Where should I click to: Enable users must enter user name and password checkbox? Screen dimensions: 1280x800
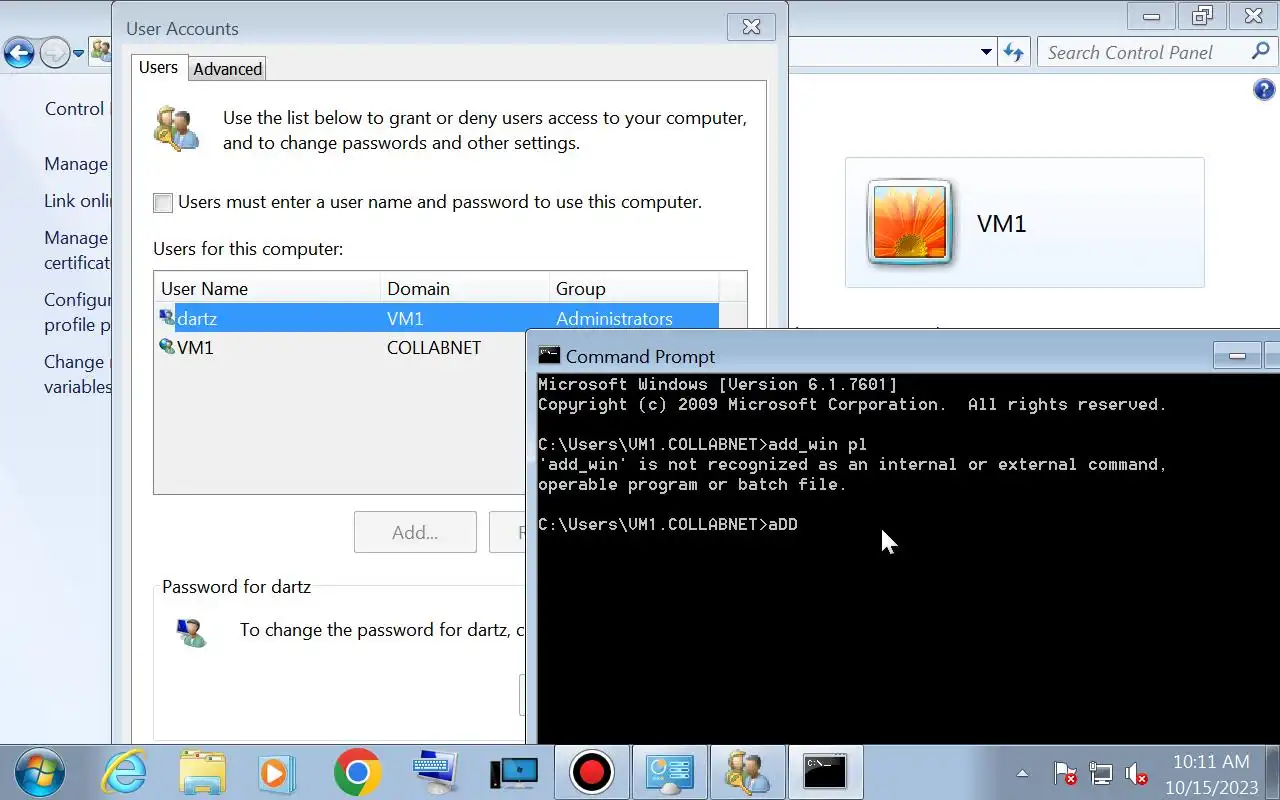163,203
